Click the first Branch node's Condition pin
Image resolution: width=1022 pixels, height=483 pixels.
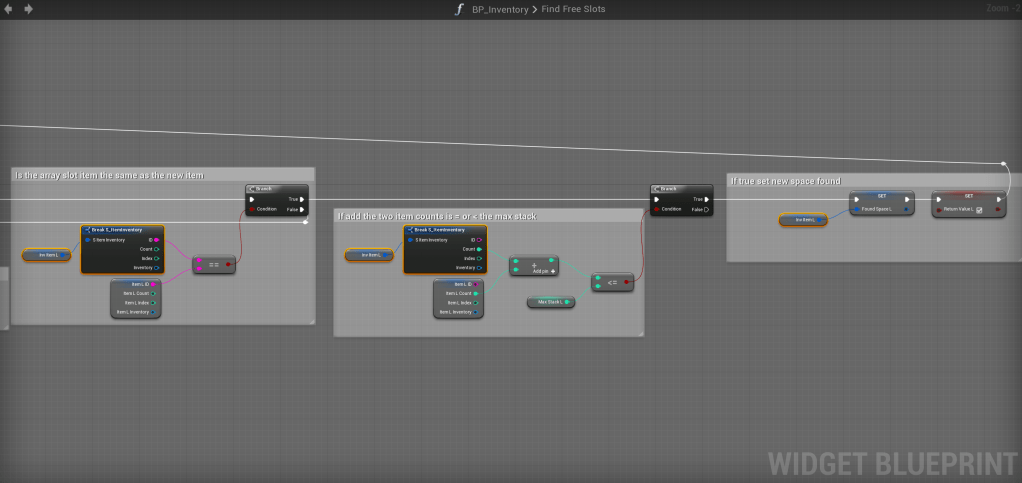pyautogui.click(x=251, y=209)
